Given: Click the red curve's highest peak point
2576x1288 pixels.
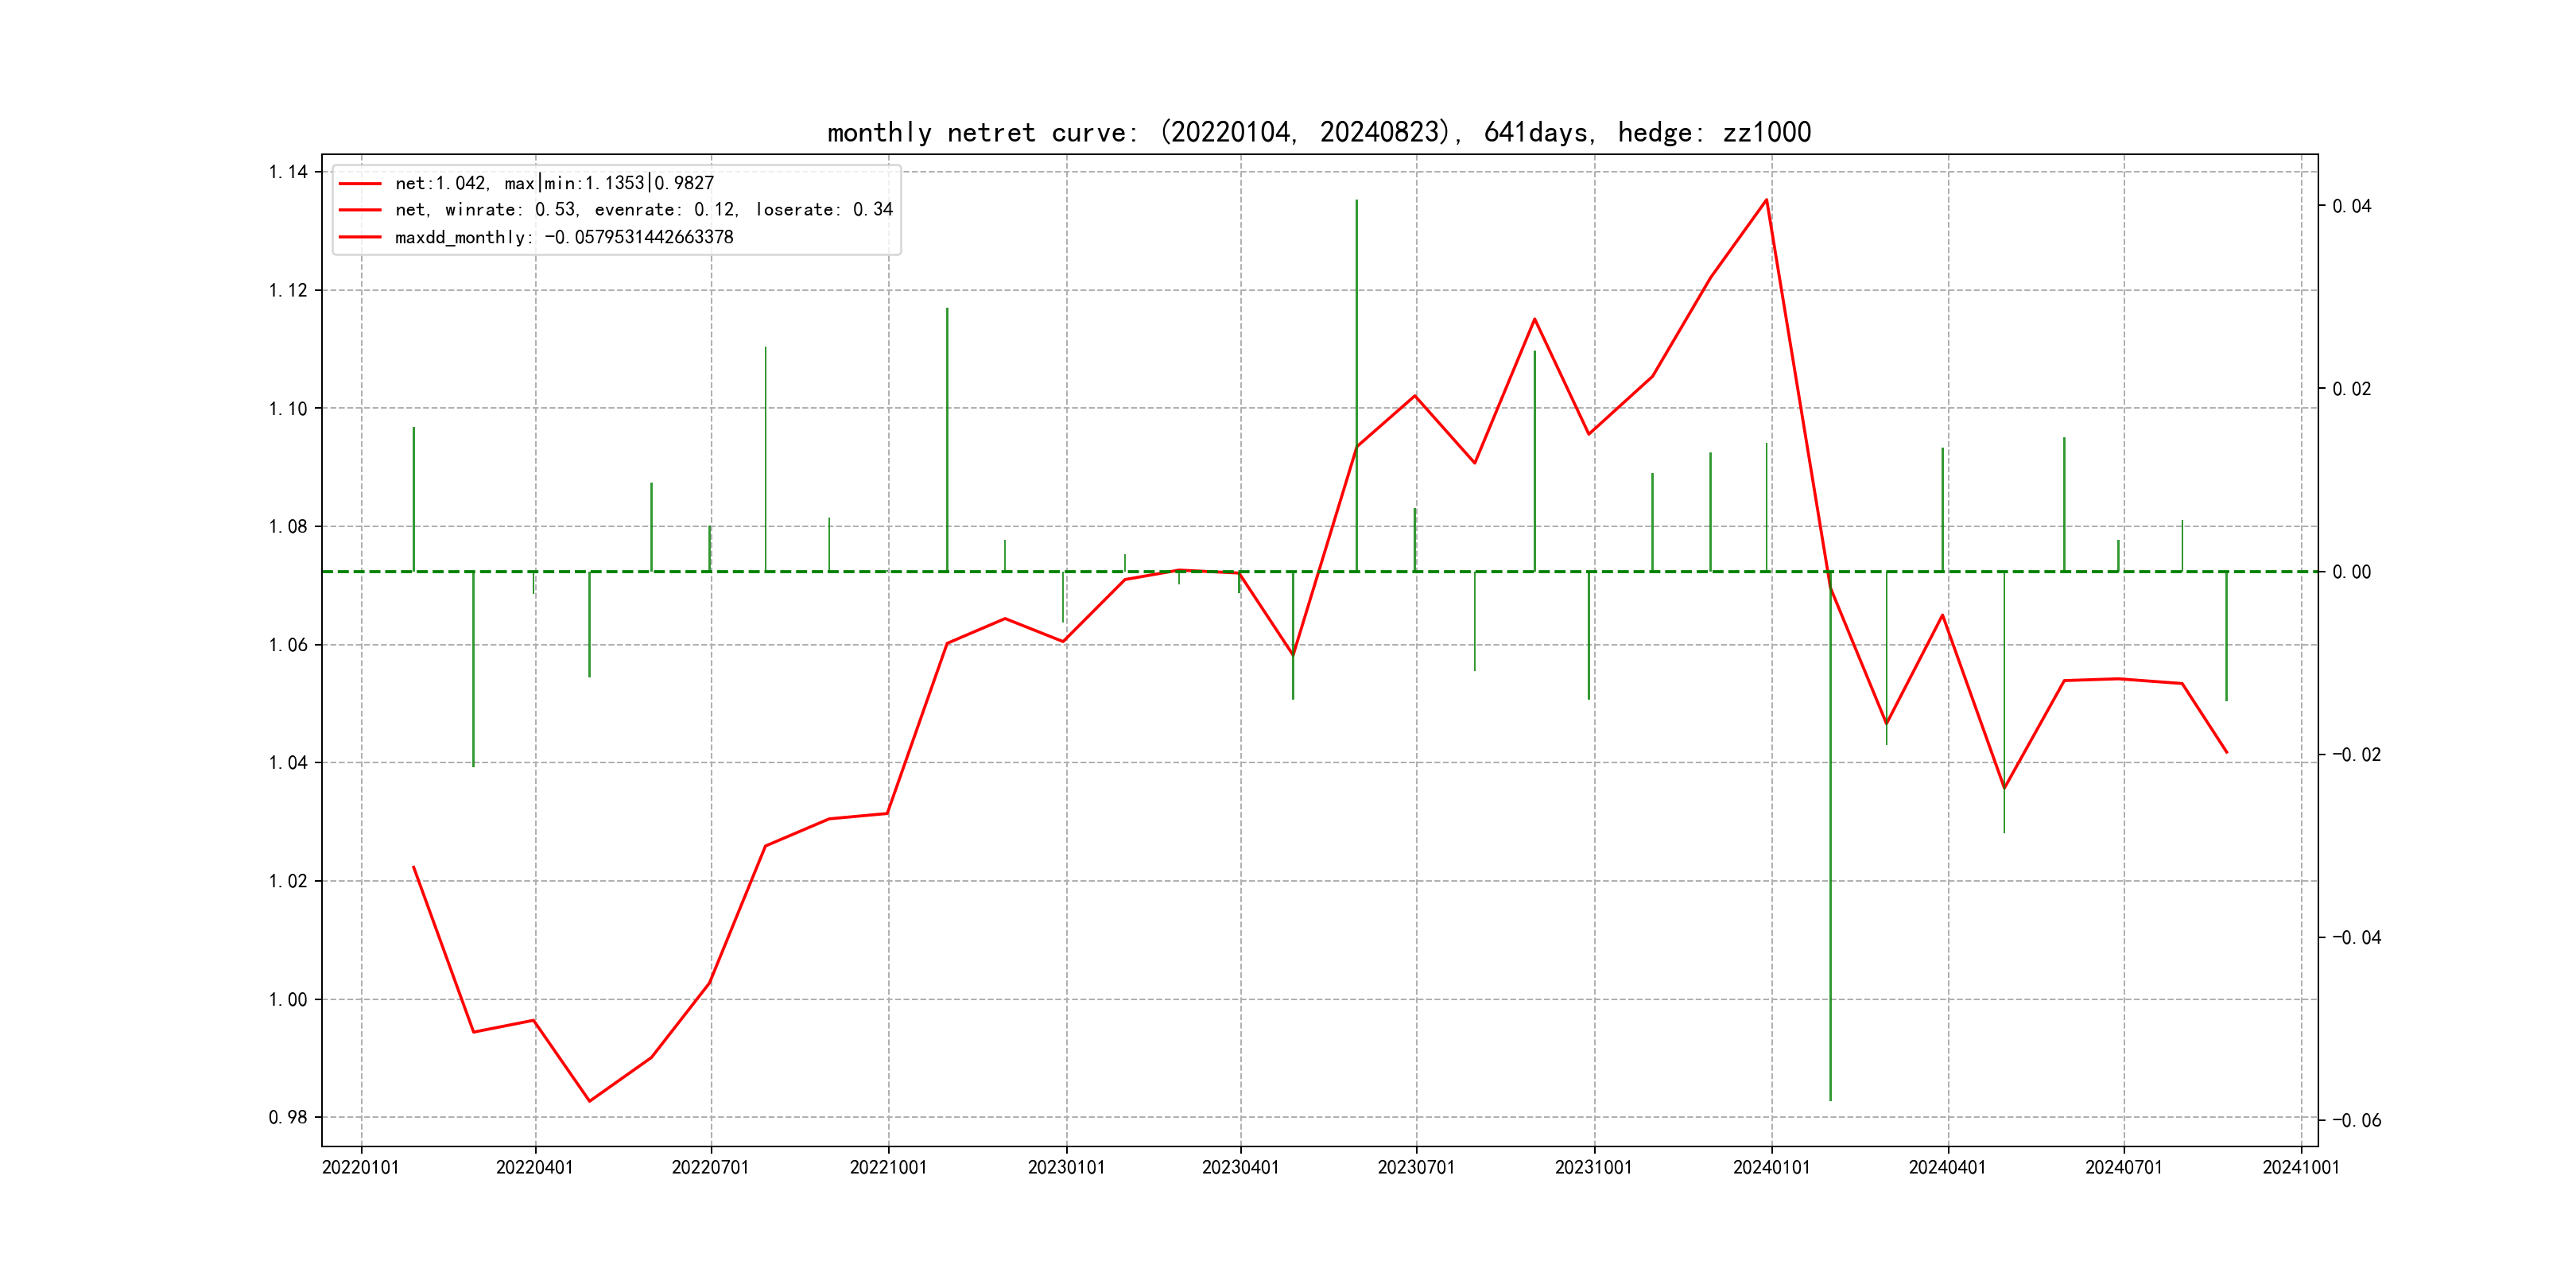Looking at the screenshot, I should pos(1766,200).
